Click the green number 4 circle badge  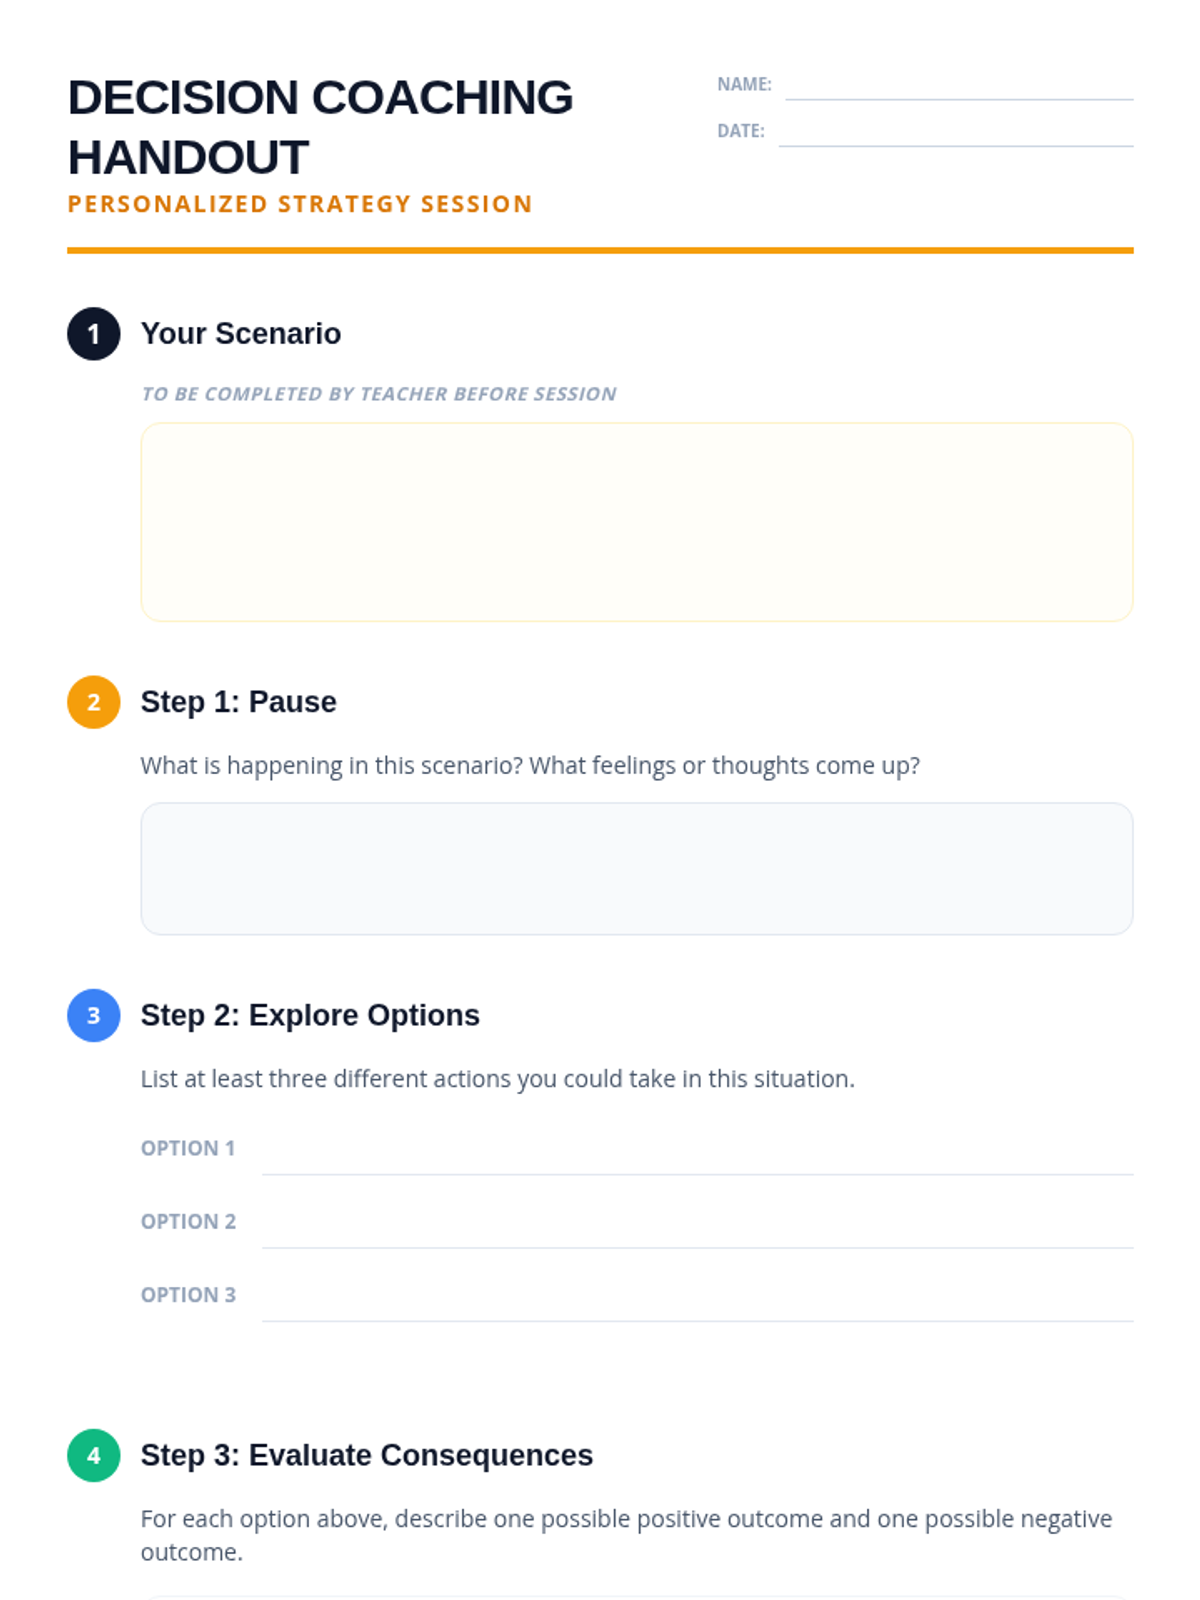click(94, 1456)
